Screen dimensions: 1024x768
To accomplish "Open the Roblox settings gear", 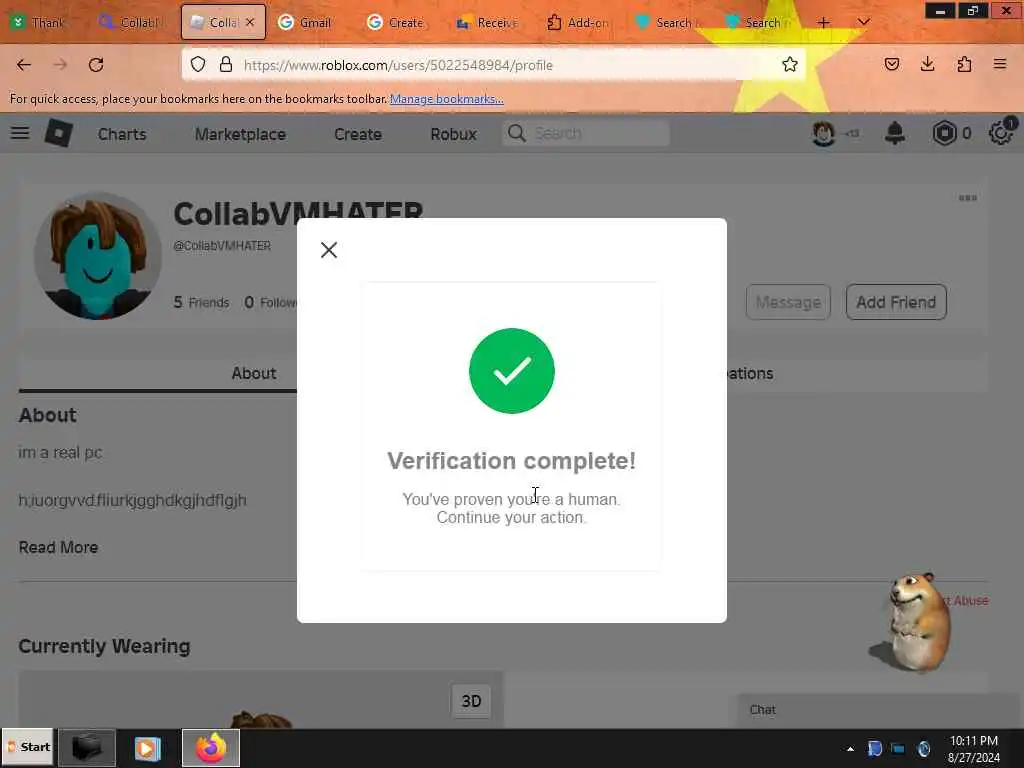I will pos(1000,133).
